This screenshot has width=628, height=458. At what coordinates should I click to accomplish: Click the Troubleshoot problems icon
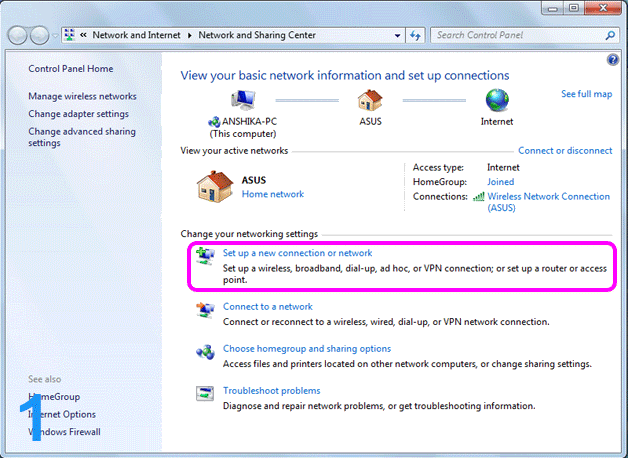point(205,394)
